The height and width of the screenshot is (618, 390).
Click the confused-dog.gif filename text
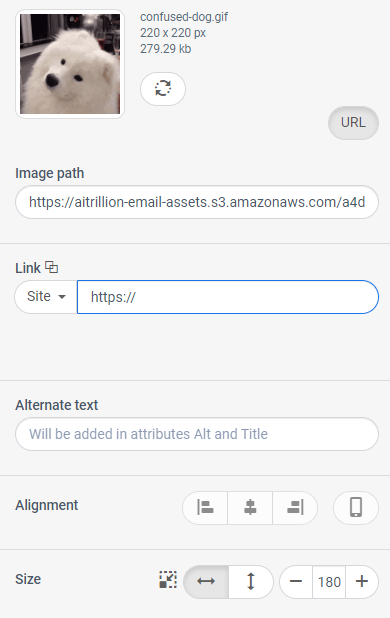184,17
